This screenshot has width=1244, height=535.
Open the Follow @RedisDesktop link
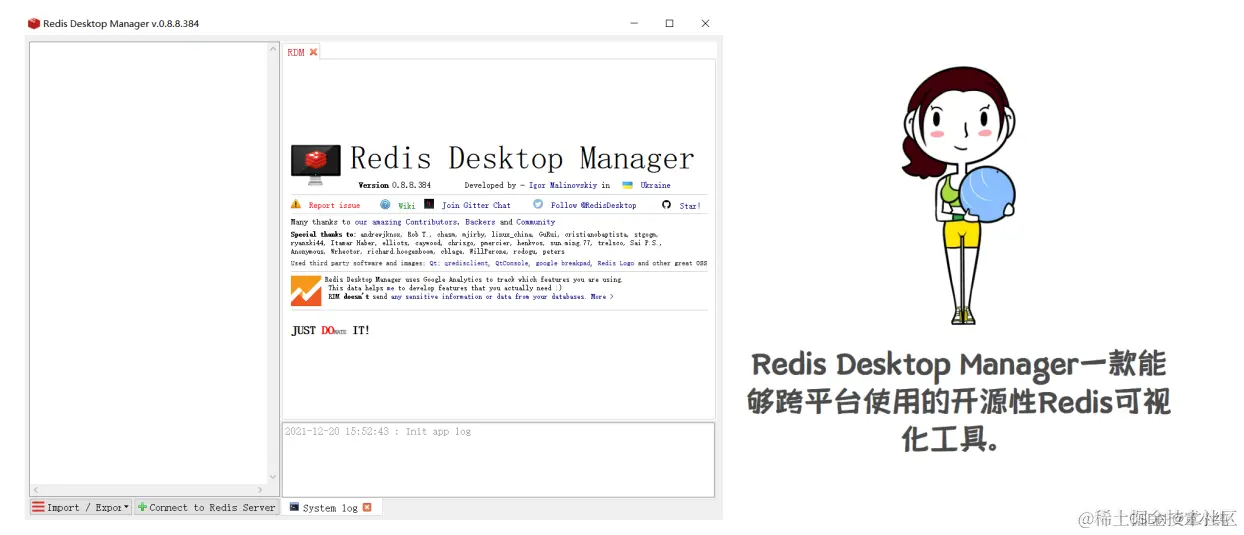[593, 205]
